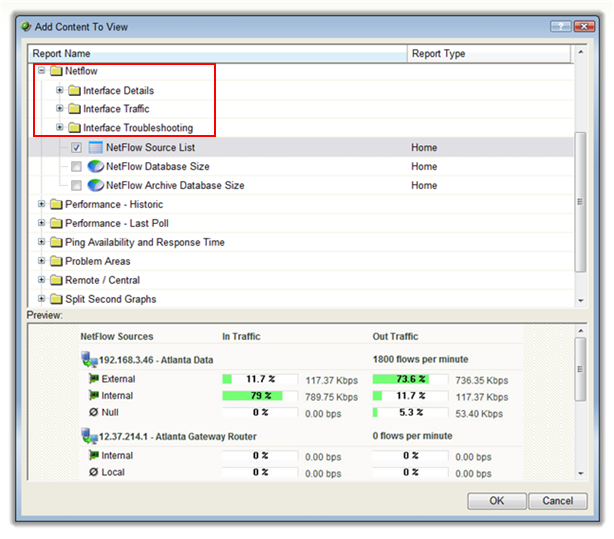The image size is (614, 539).
Task: Uncheck the NetFlow Source List checkbox
Action: tap(77, 148)
